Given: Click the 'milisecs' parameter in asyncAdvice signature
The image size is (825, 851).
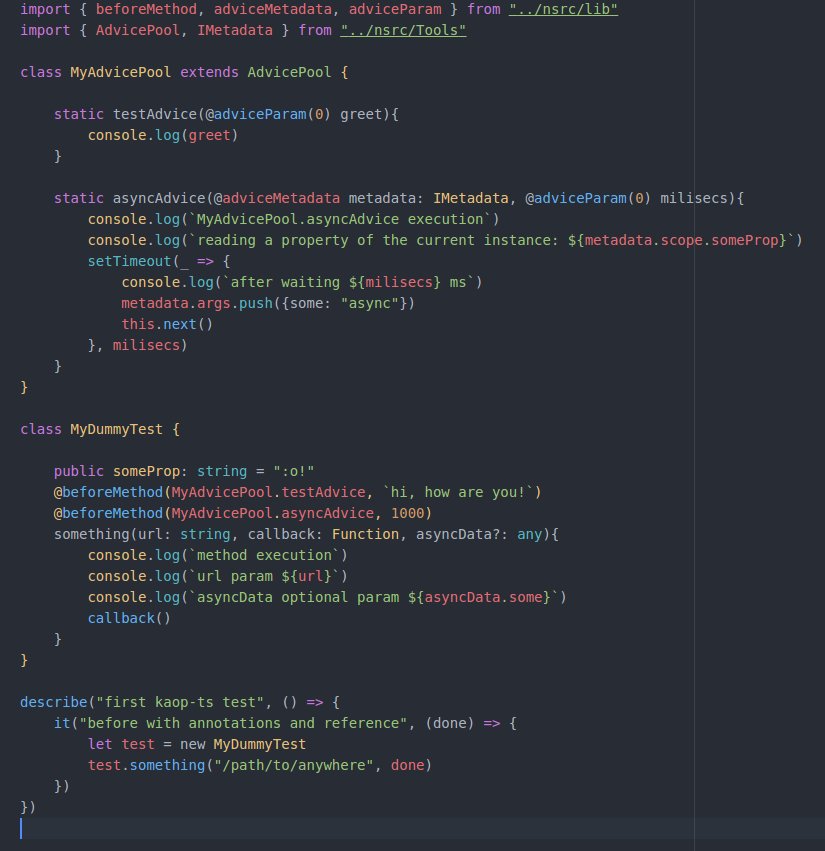Looking at the screenshot, I should 693,199.
